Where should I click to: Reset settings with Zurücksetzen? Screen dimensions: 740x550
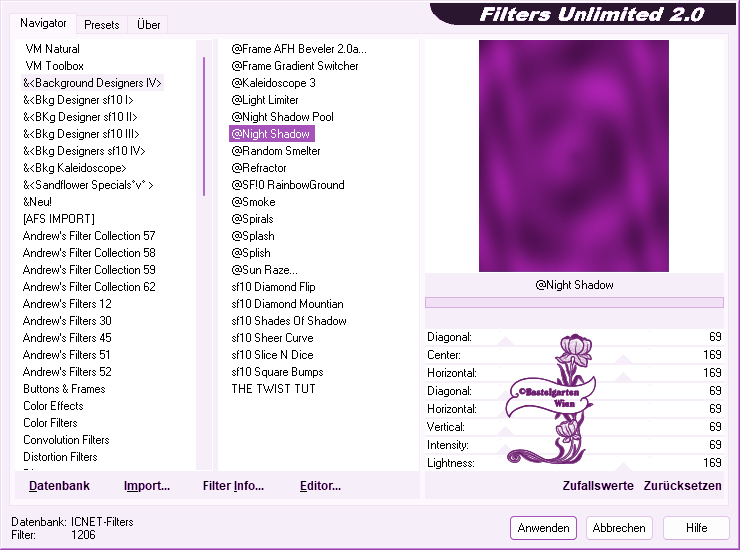tap(682, 486)
